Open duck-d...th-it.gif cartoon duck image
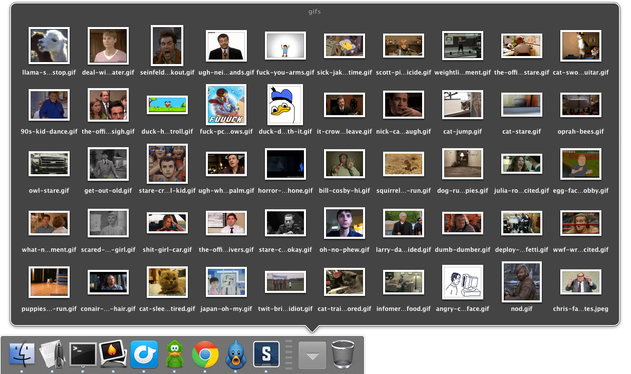This screenshot has width=631, height=374. (x=285, y=105)
